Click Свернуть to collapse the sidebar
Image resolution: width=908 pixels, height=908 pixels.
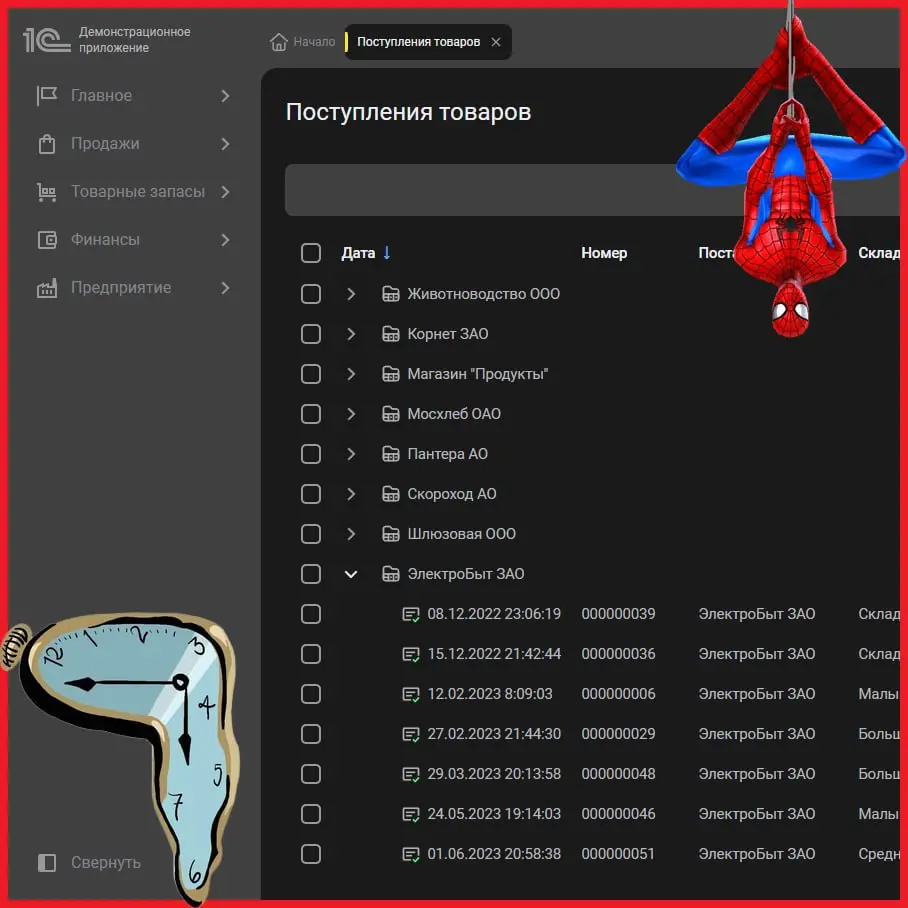(106, 863)
